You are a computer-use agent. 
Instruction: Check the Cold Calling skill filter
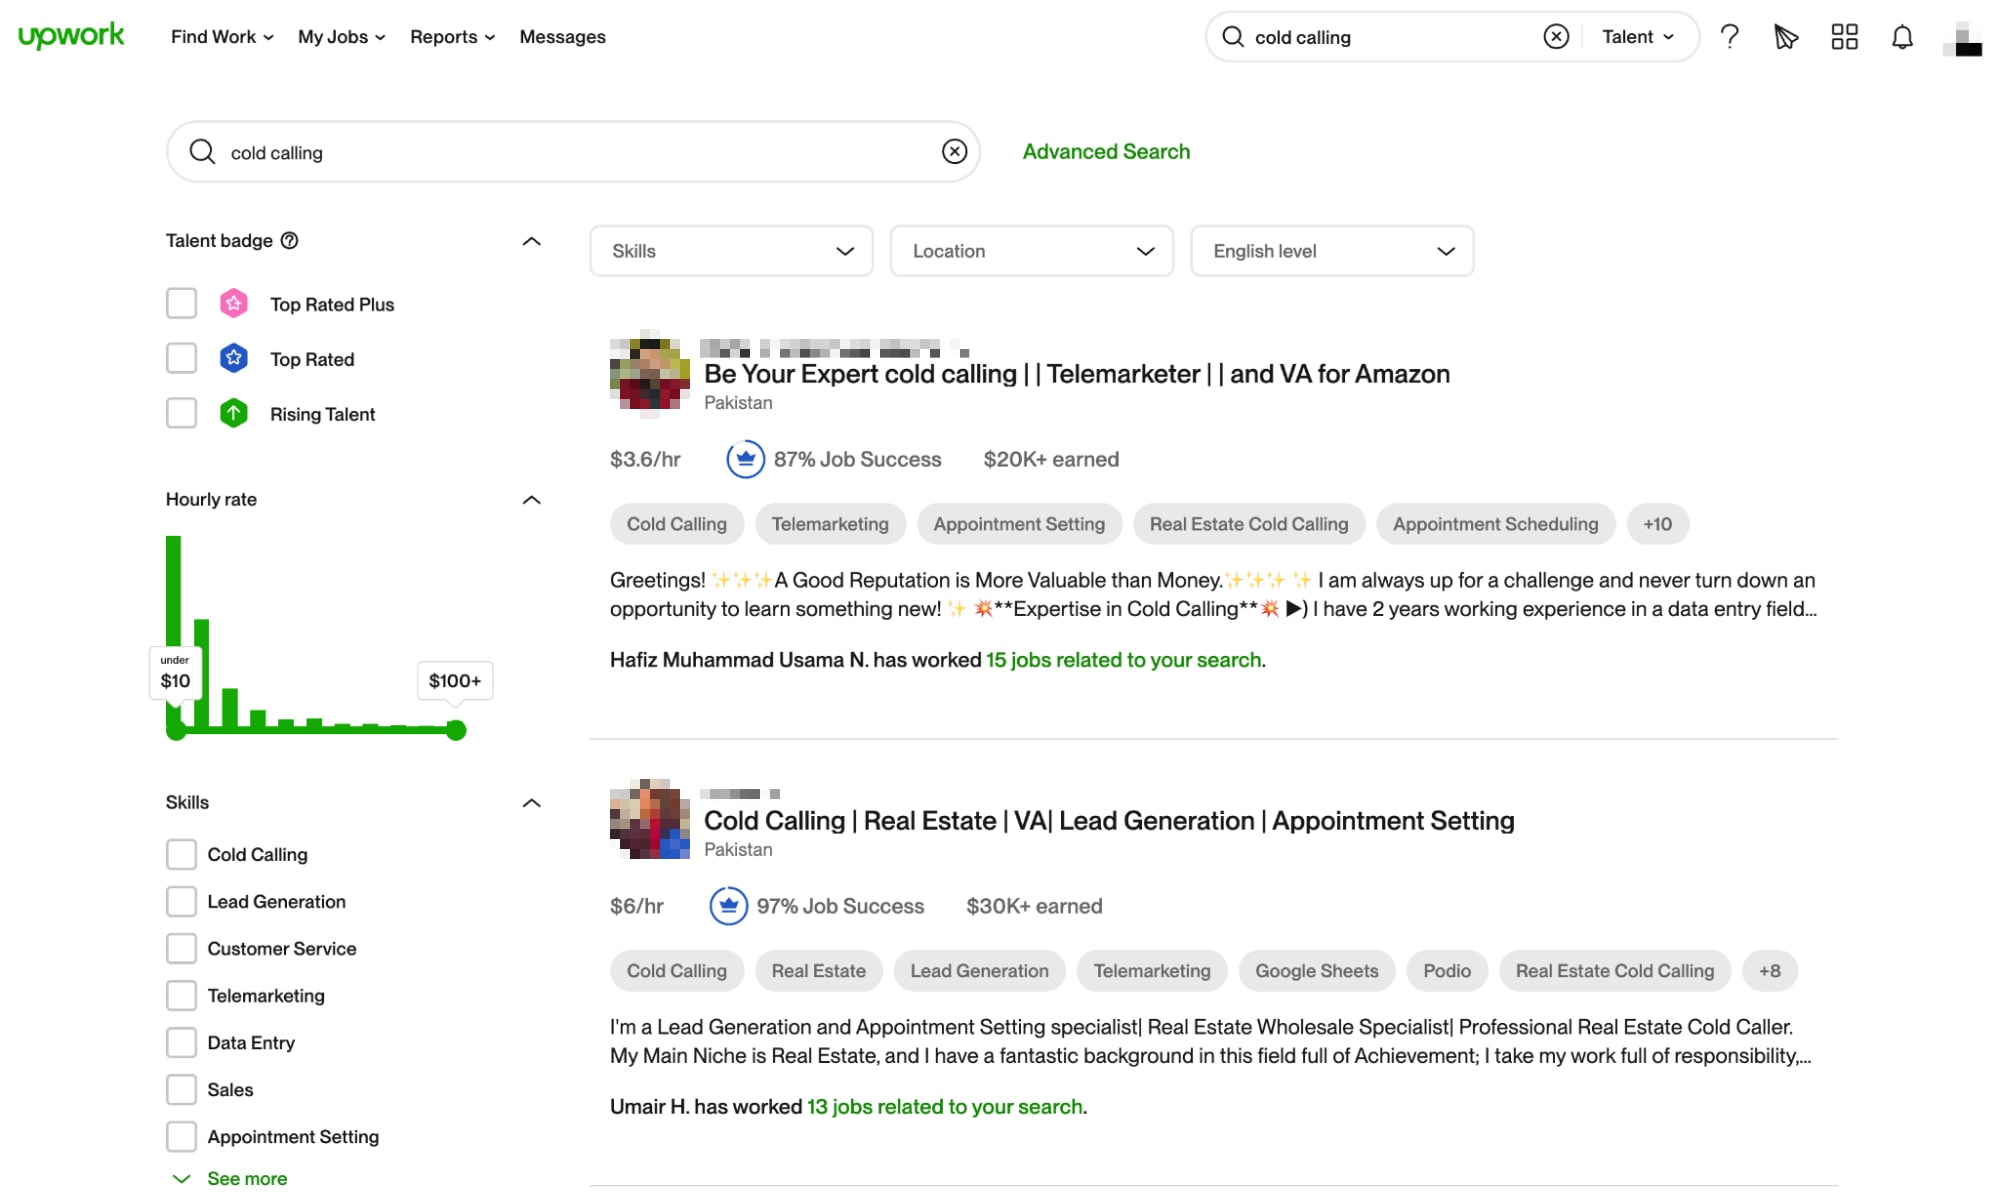tap(181, 854)
